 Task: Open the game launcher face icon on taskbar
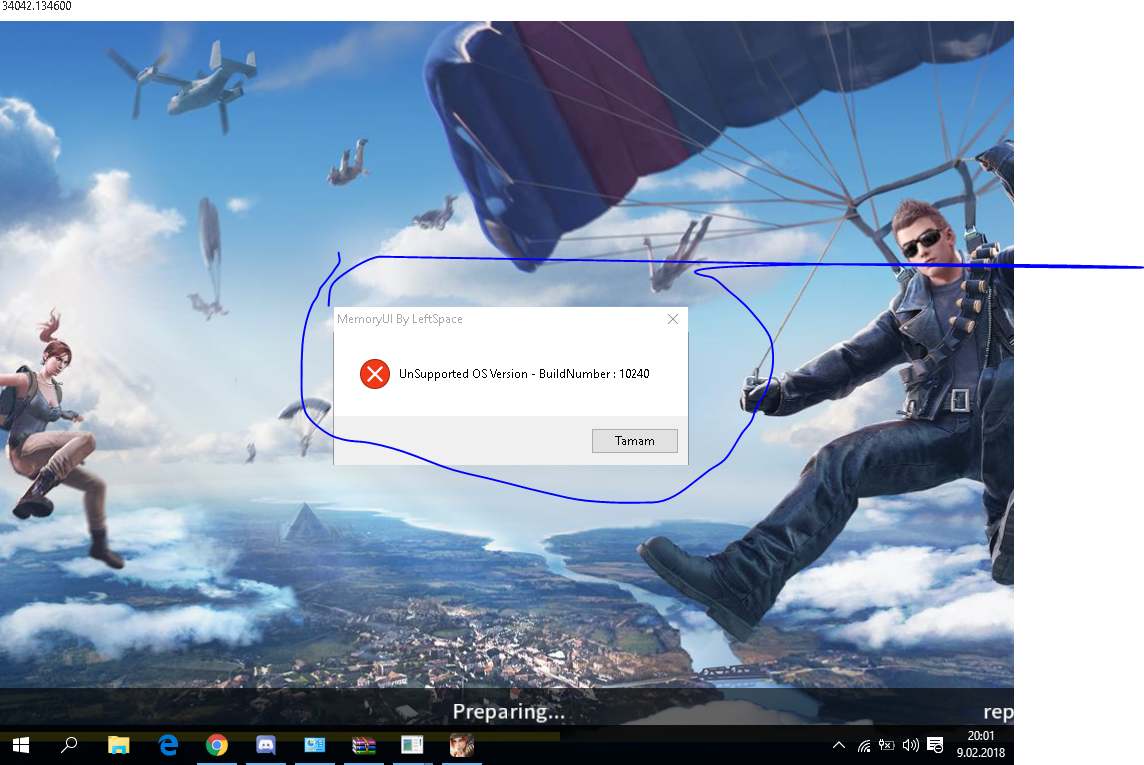pos(461,745)
